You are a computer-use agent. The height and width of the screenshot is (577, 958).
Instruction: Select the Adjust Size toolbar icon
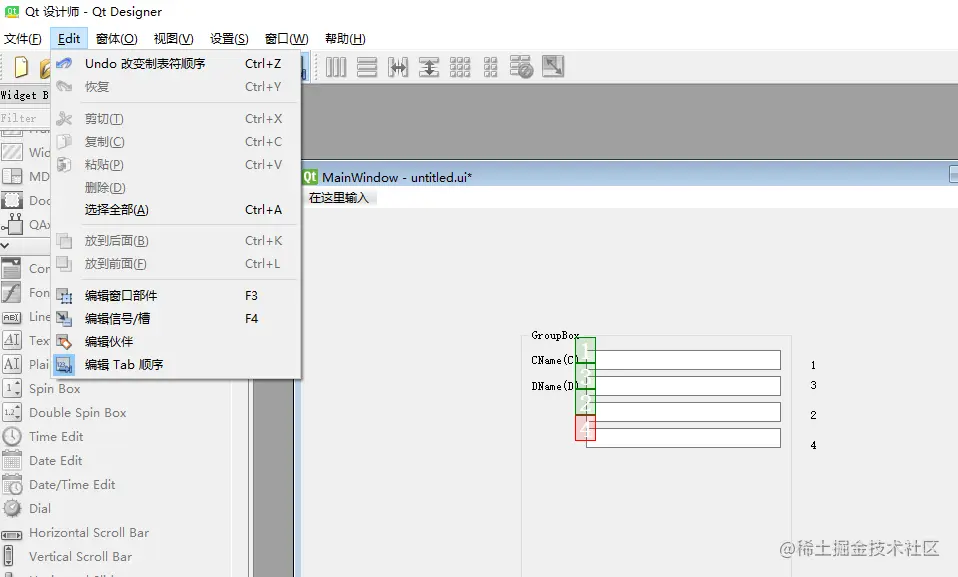click(x=552, y=69)
